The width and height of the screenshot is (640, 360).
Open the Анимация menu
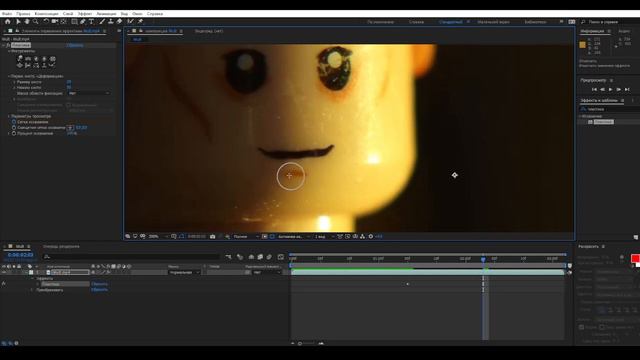(x=106, y=13)
